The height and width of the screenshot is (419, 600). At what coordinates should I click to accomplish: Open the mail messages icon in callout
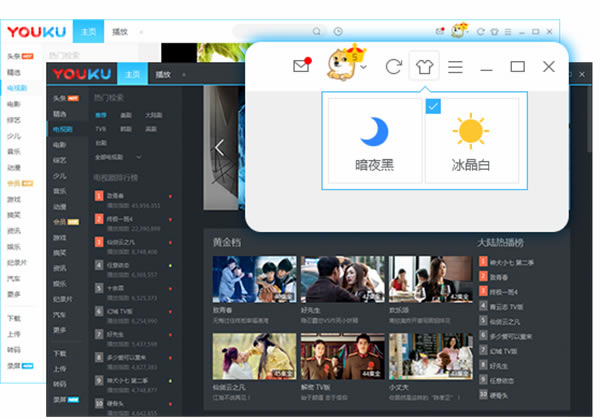pyautogui.click(x=300, y=67)
